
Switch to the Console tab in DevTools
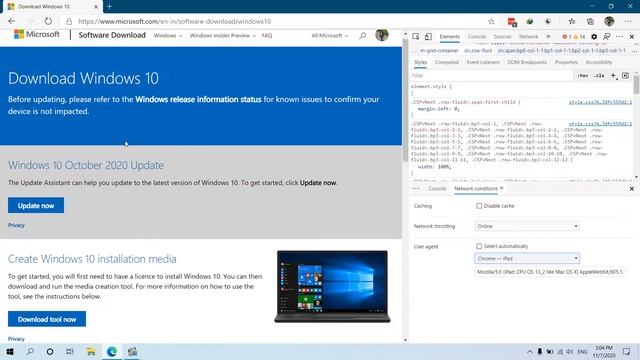pos(477,36)
